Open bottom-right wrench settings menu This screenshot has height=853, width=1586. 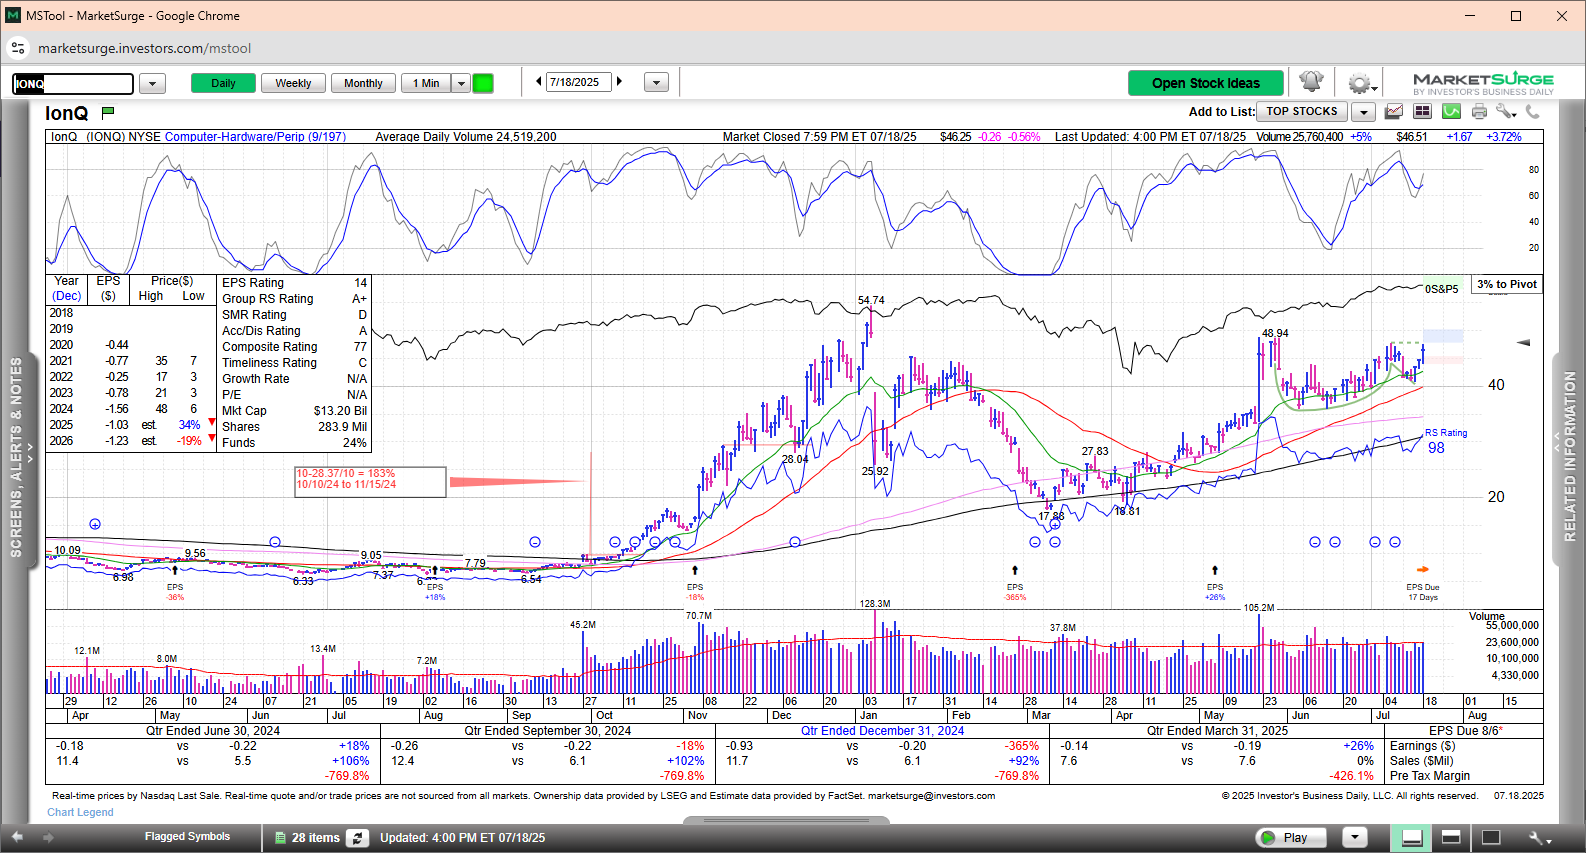tap(1539, 838)
